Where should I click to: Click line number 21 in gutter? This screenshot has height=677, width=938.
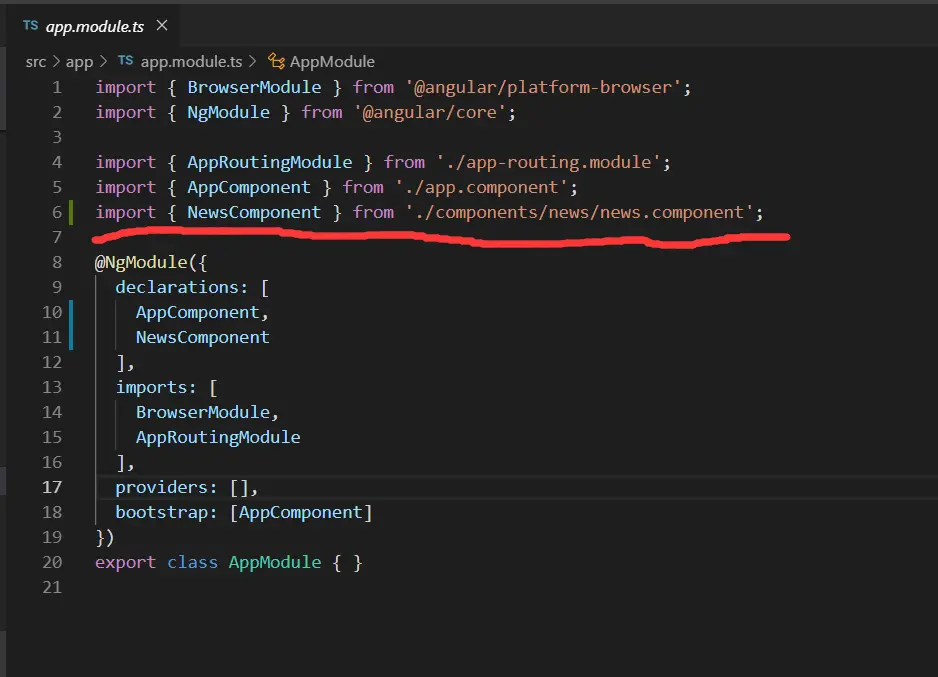pyautogui.click(x=52, y=587)
